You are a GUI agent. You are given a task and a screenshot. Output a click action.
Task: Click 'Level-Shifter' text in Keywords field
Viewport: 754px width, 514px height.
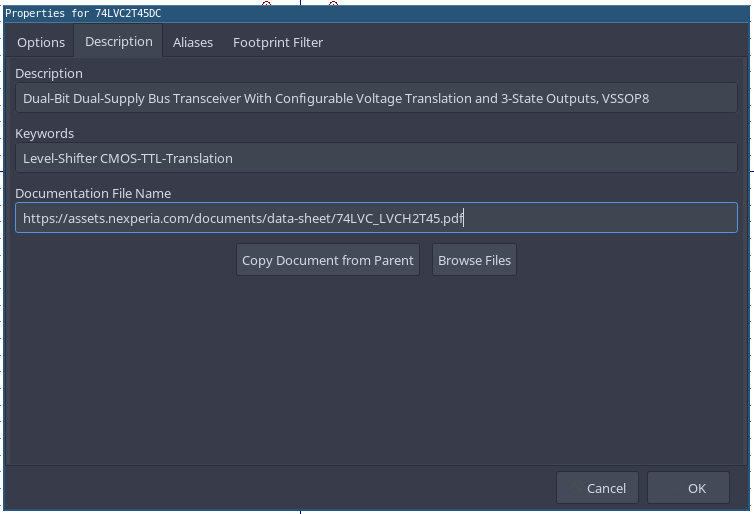[x=59, y=158]
